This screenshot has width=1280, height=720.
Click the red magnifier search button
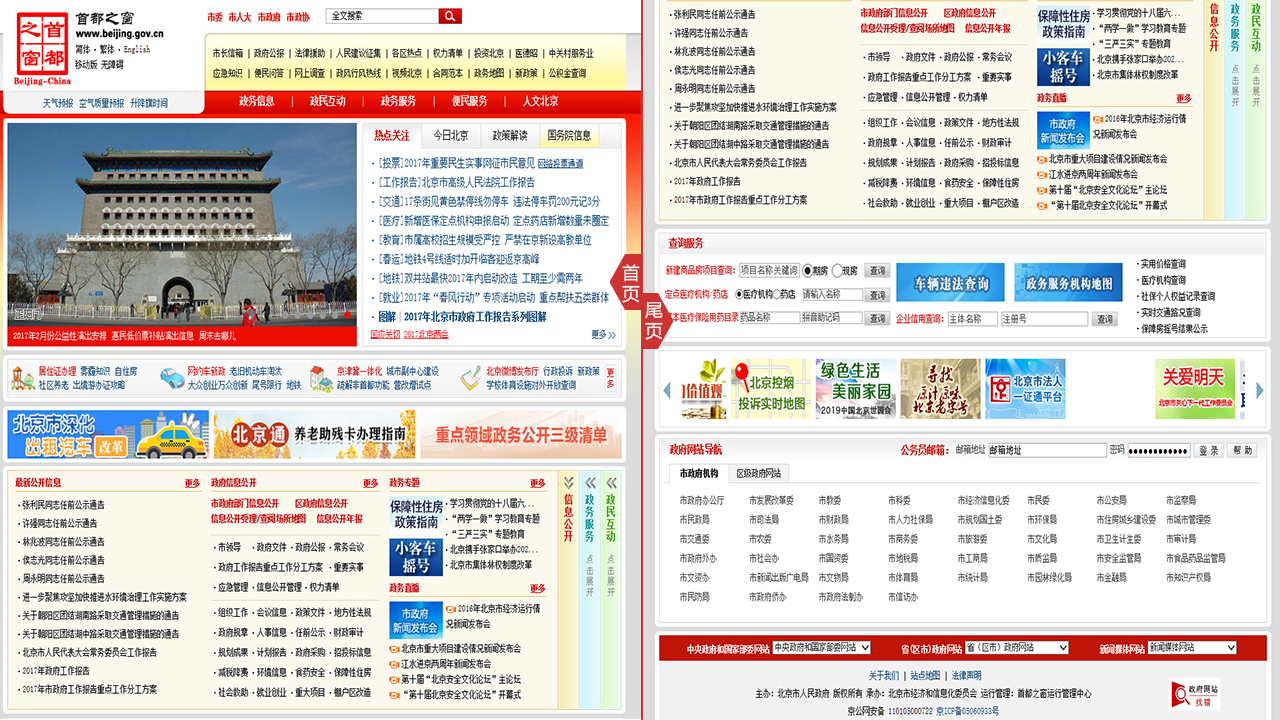[450, 16]
